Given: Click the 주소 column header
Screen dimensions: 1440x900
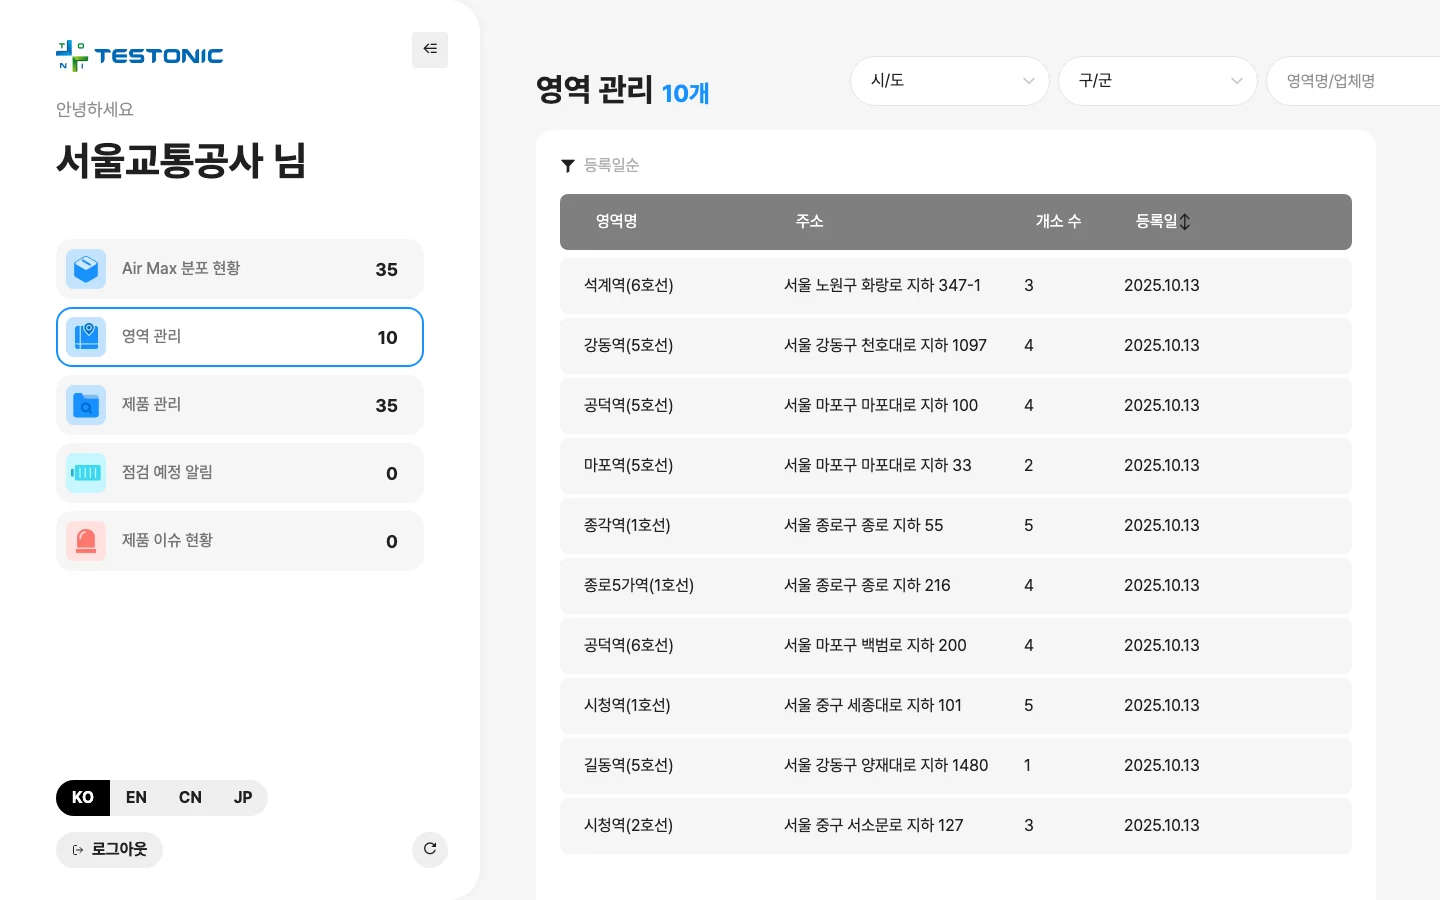Looking at the screenshot, I should 809,222.
